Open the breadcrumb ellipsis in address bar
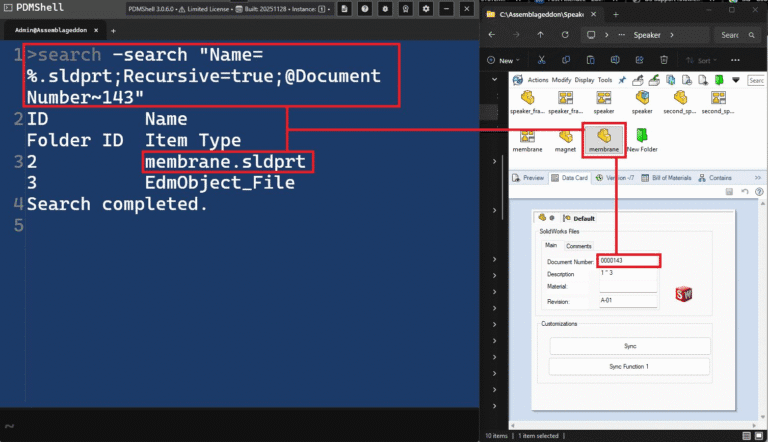The width and height of the screenshot is (768, 442). coord(622,35)
